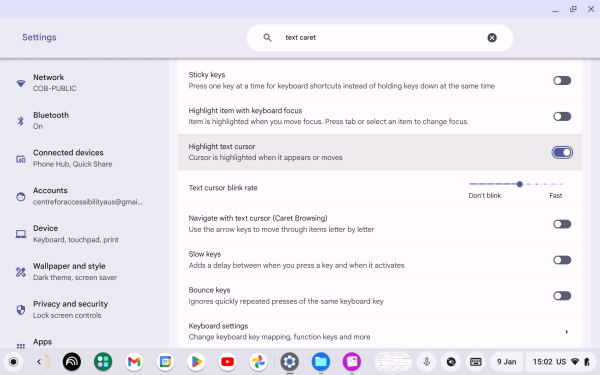Open the magenta app icon on shelf
The width and height of the screenshot is (600, 375).
coord(352,362)
